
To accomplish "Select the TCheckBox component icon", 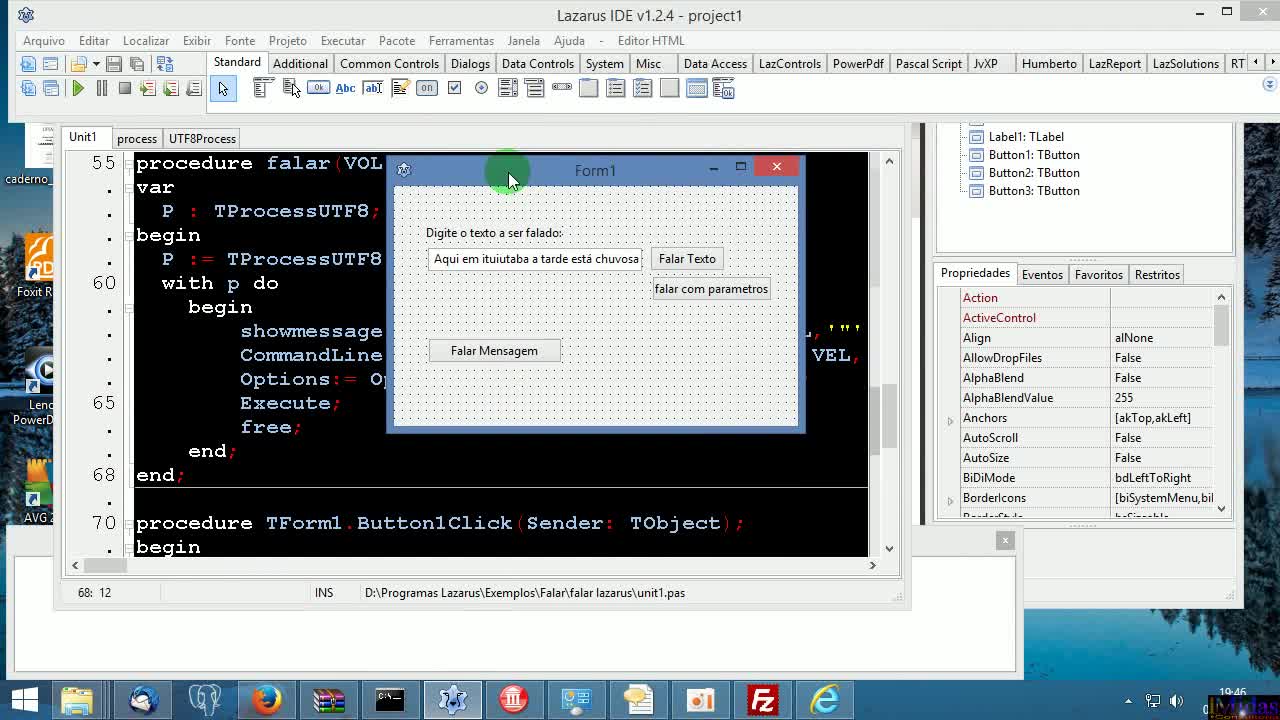I will (x=454, y=88).
